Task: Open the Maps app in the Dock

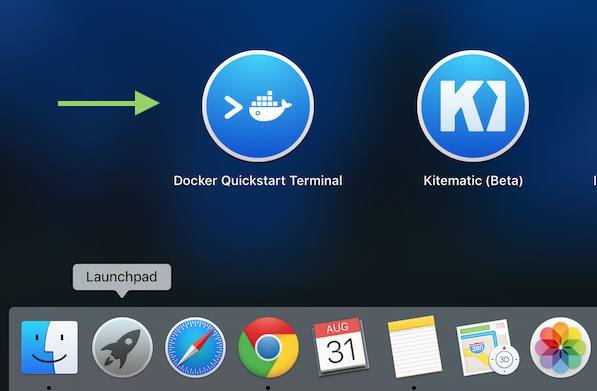Action: click(487, 347)
